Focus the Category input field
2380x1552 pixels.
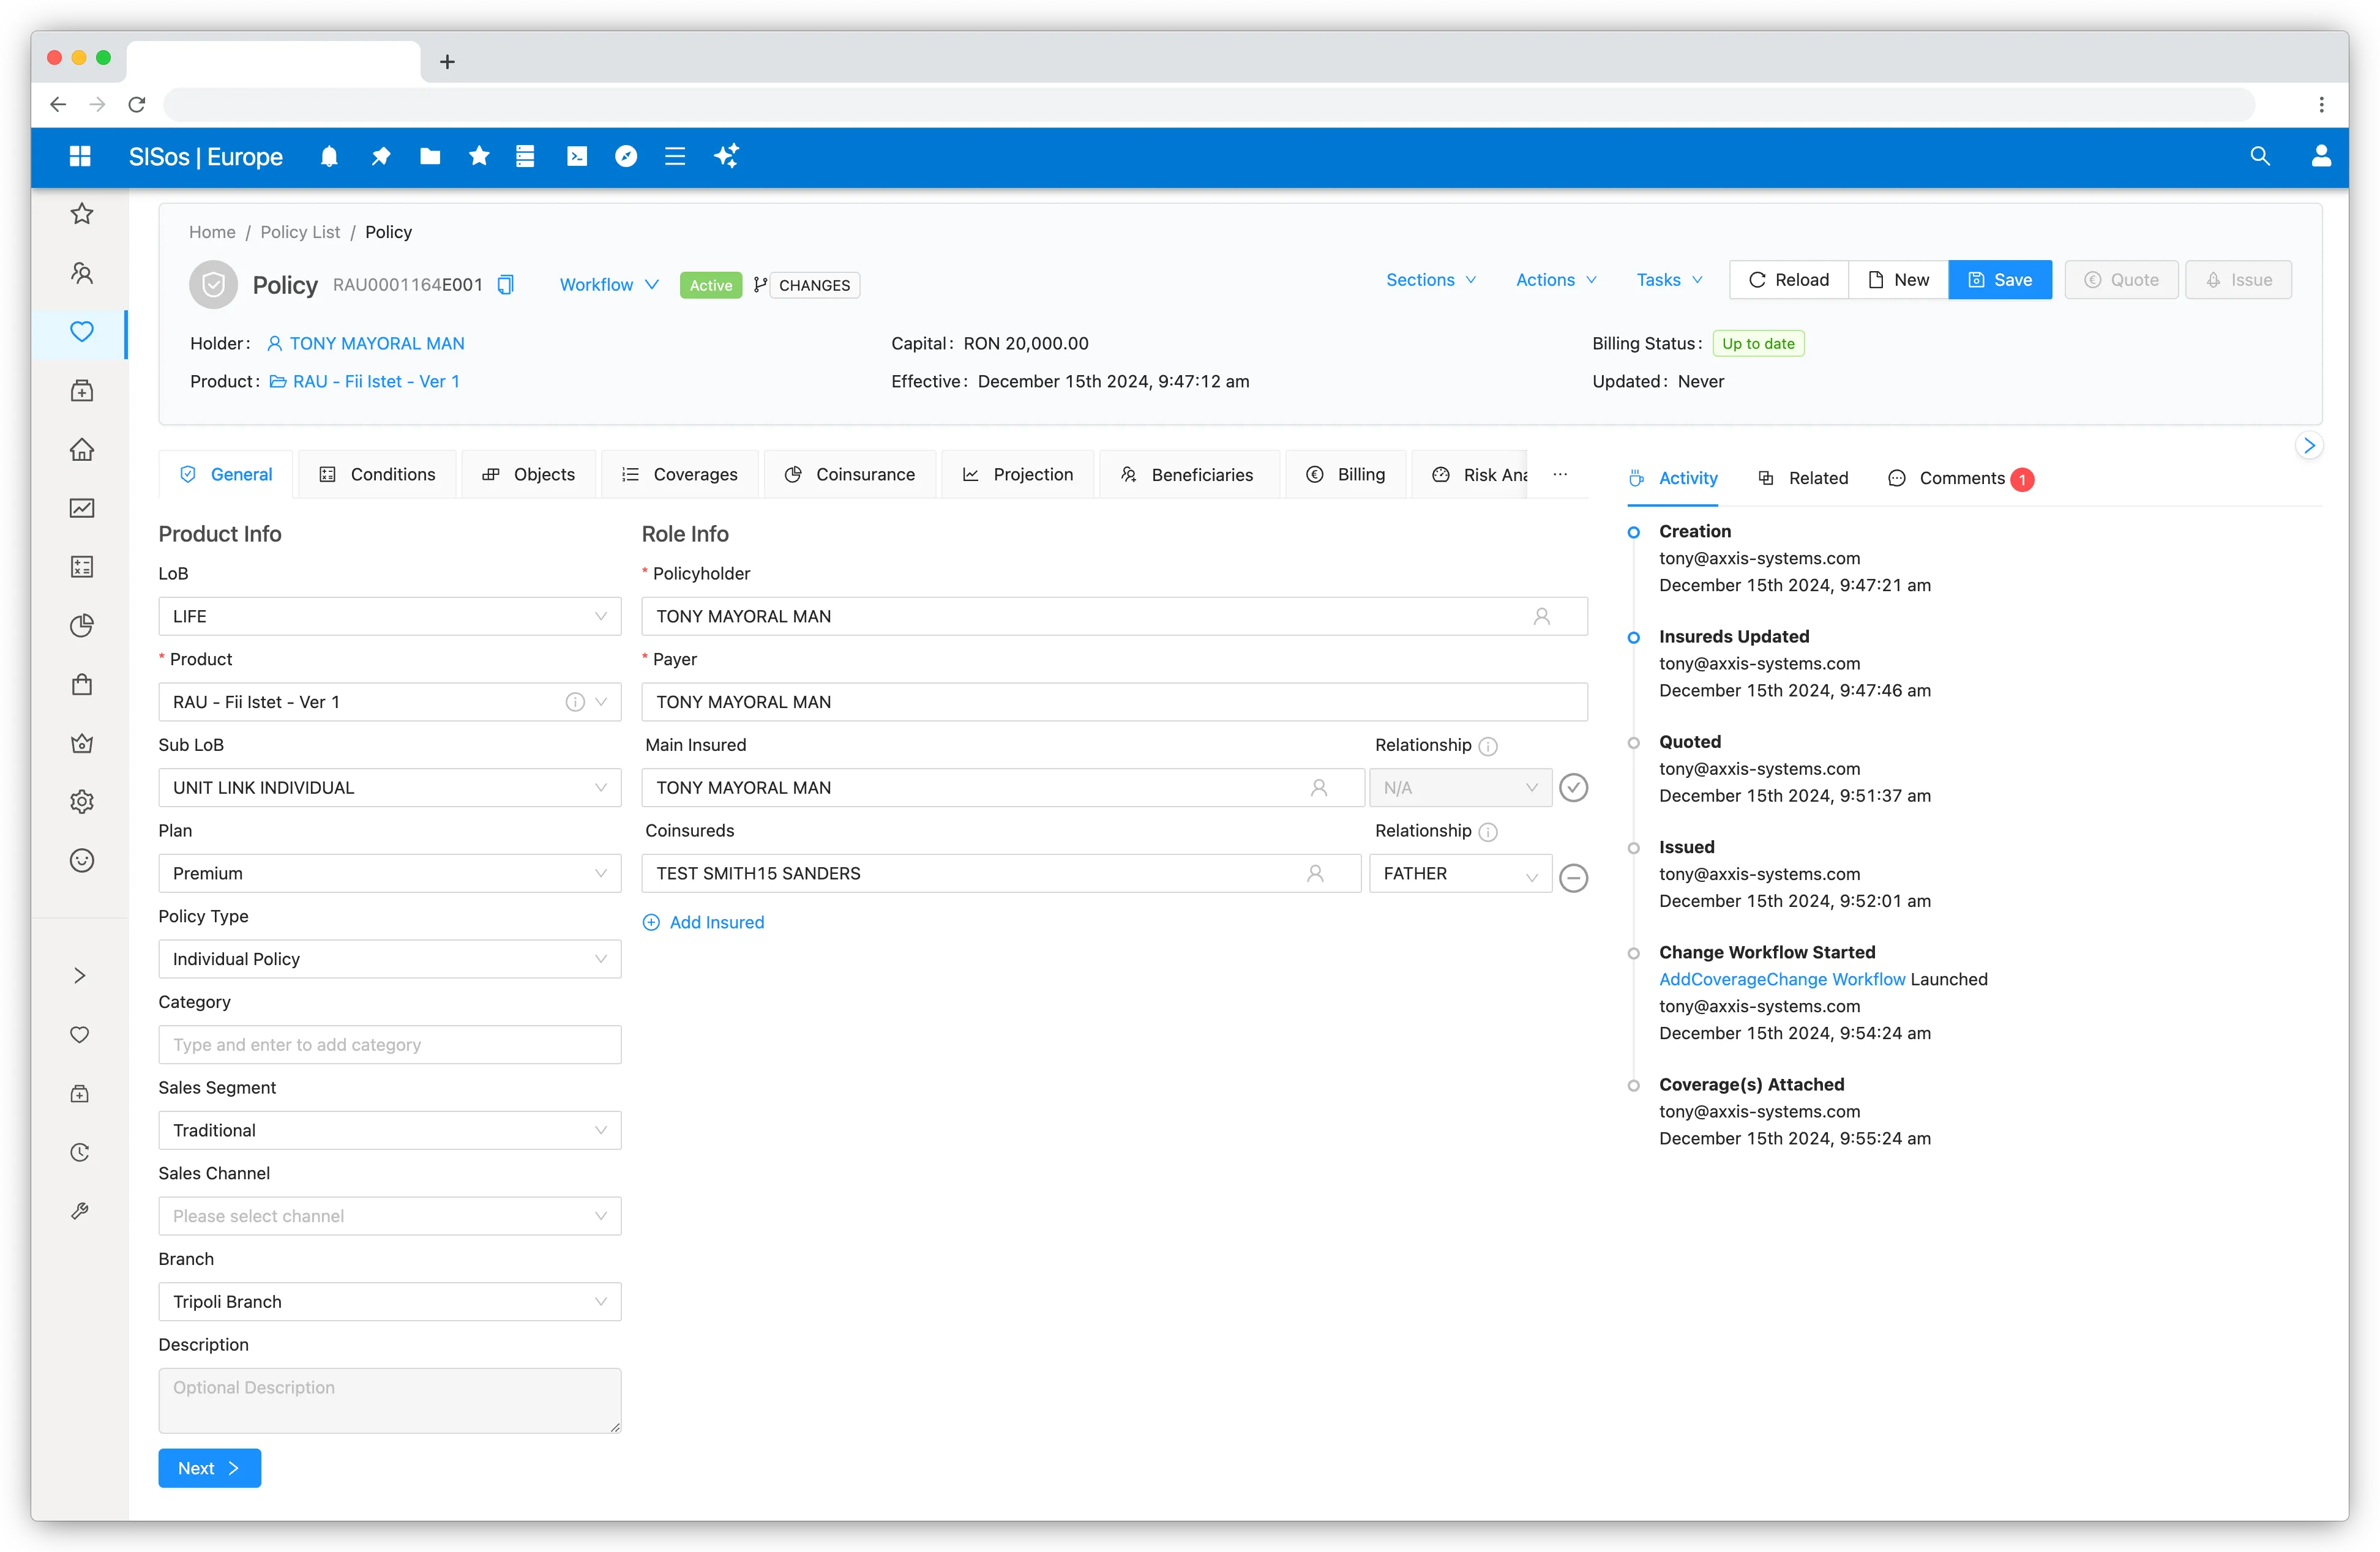pos(390,1045)
